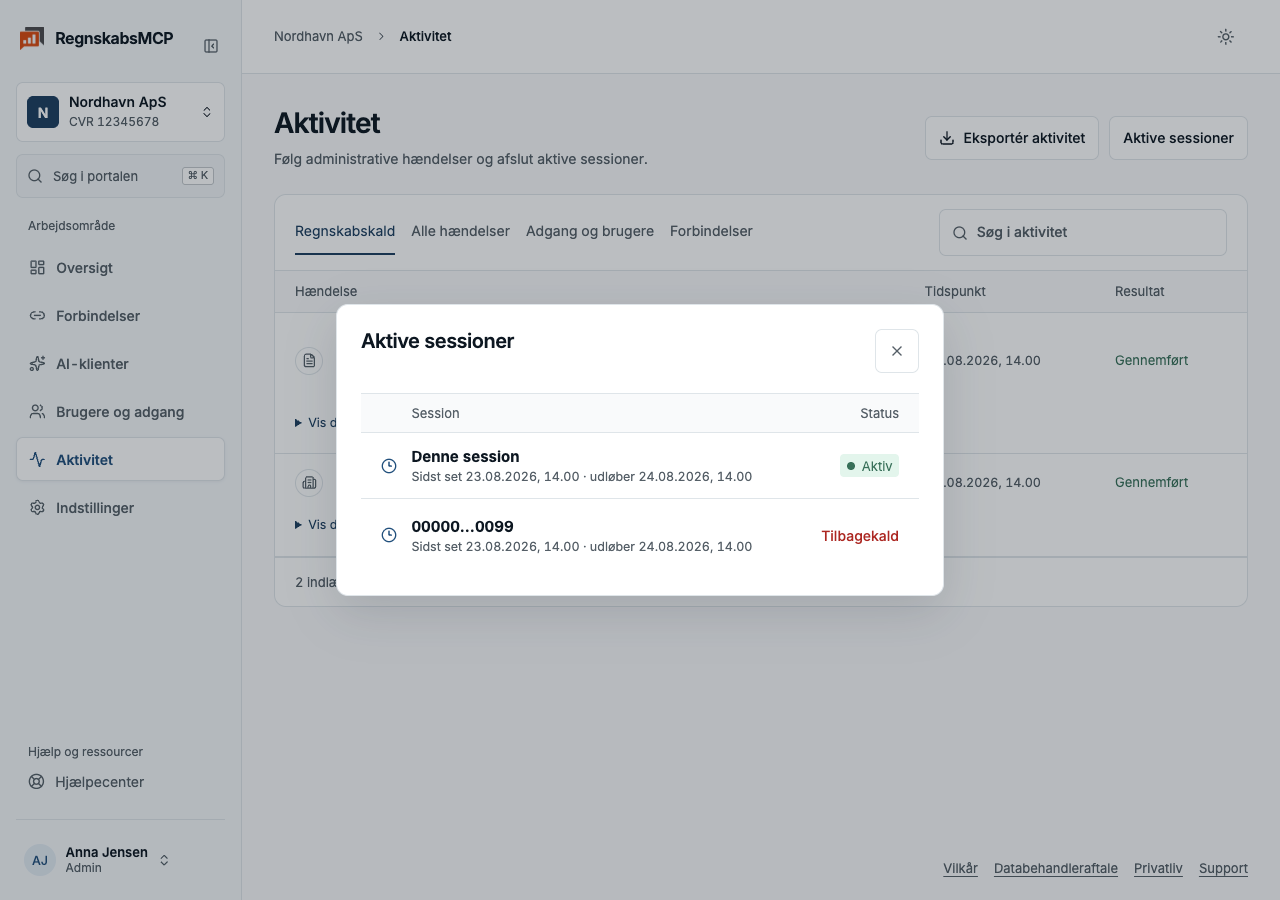Open AI-klienter in the sidebar

(120, 364)
